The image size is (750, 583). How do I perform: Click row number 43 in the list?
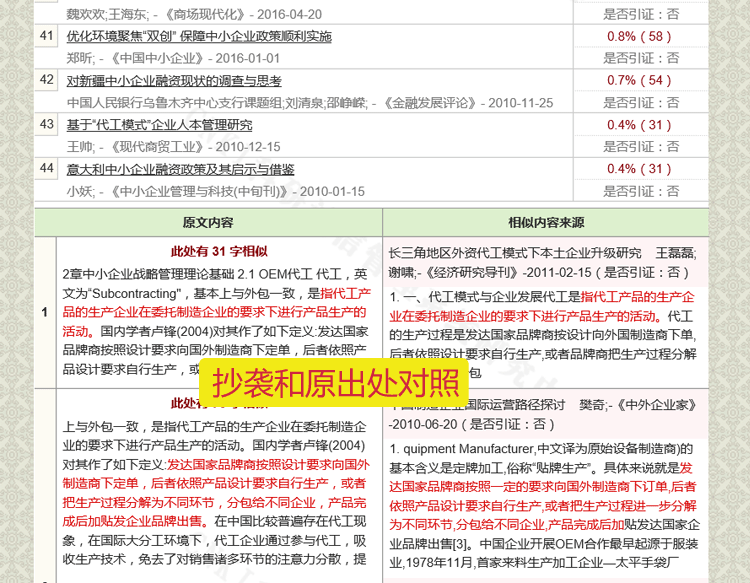click(x=47, y=125)
